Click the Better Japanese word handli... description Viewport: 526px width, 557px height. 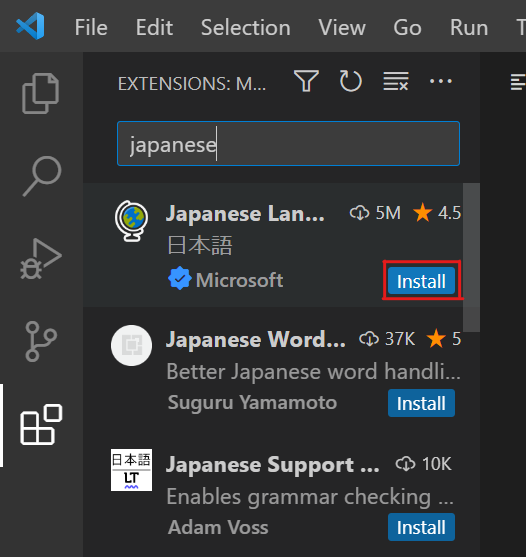(314, 372)
